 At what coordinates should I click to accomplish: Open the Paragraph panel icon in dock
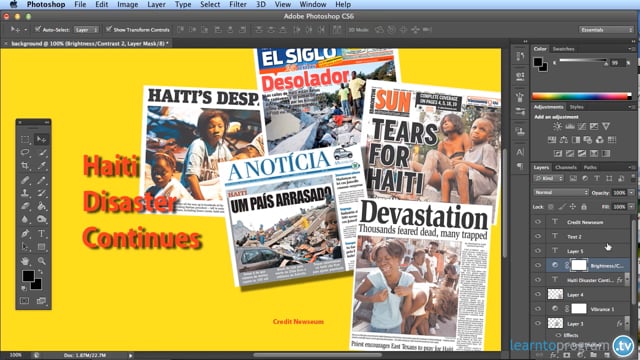coord(520,166)
